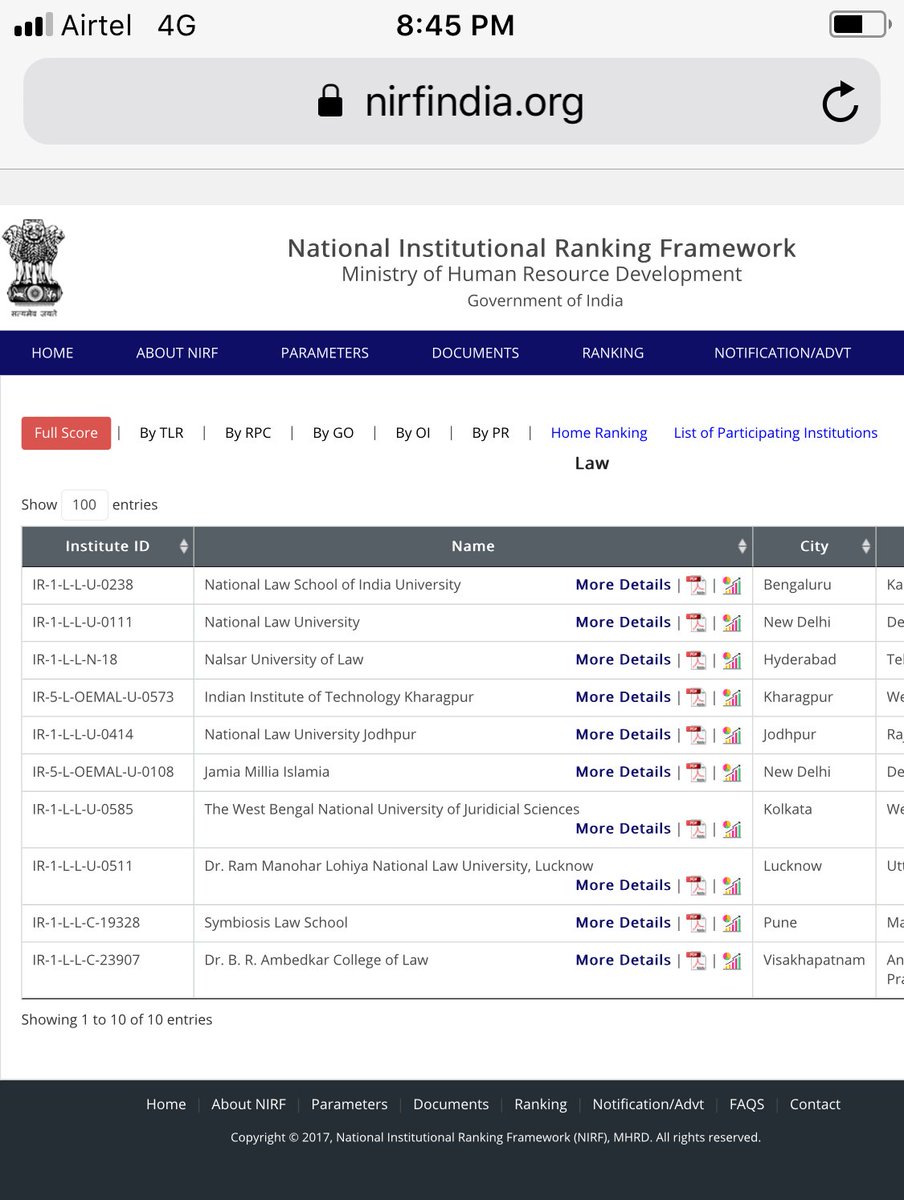This screenshot has height=1200, width=904.
Task: Open PDF for Dr. Ram Manohar Lohiya University
Action: pyautogui.click(x=696, y=886)
